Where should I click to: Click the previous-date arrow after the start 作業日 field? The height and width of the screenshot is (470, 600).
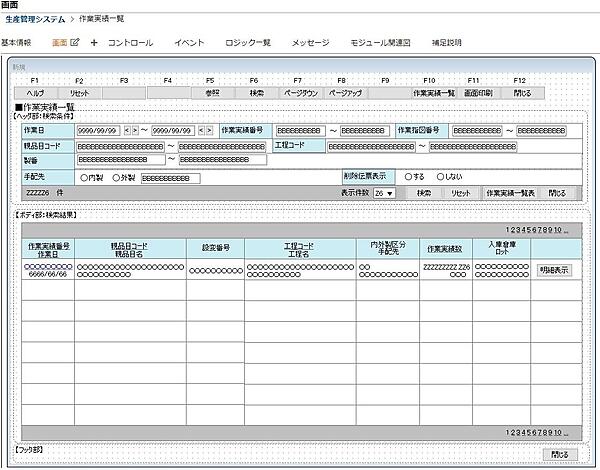[x=127, y=130]
